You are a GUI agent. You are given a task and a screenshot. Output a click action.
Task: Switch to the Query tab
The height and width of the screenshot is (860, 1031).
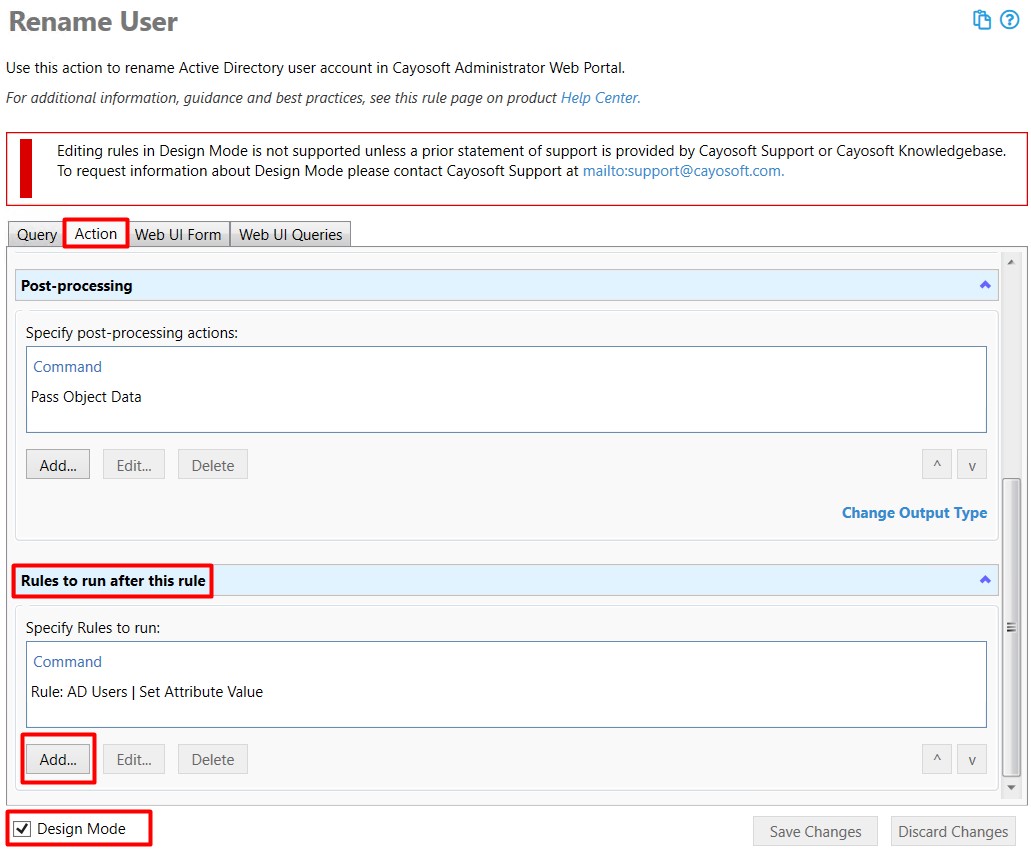[x=37, y=235]
